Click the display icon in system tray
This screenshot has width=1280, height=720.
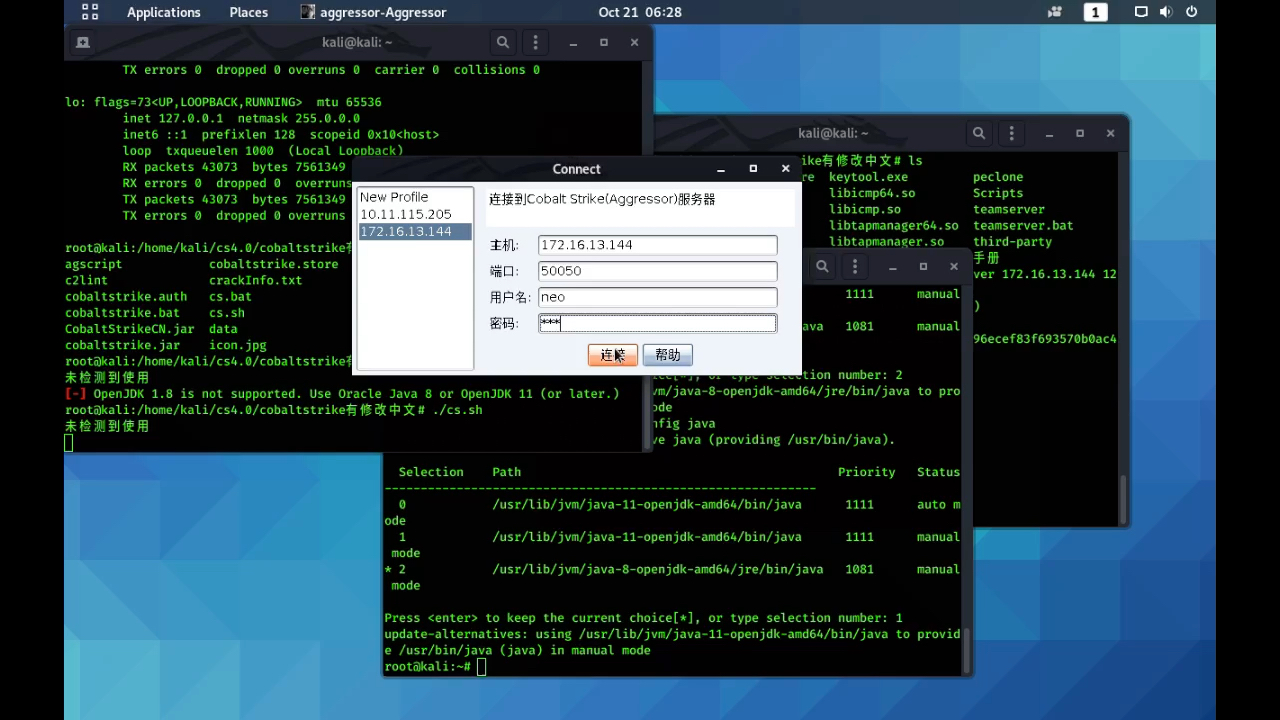pyautogui.click(x=1141, y=12)
